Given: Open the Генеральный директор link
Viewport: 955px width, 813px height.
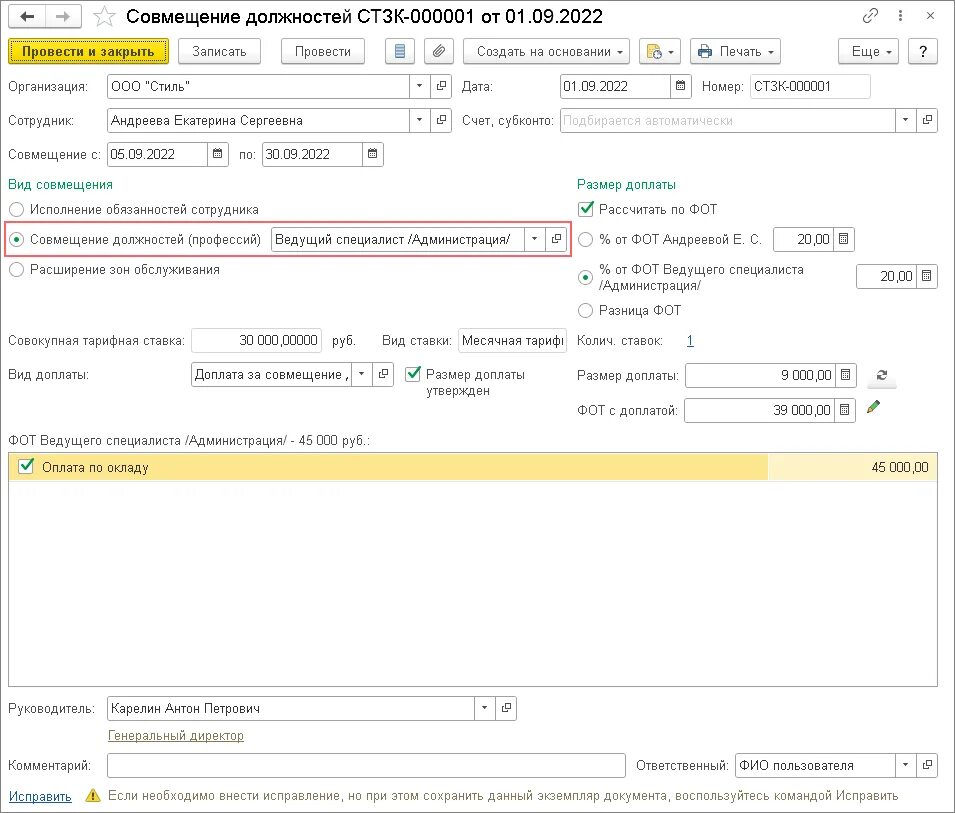Looking at the screenshot, I should [176, 736].
